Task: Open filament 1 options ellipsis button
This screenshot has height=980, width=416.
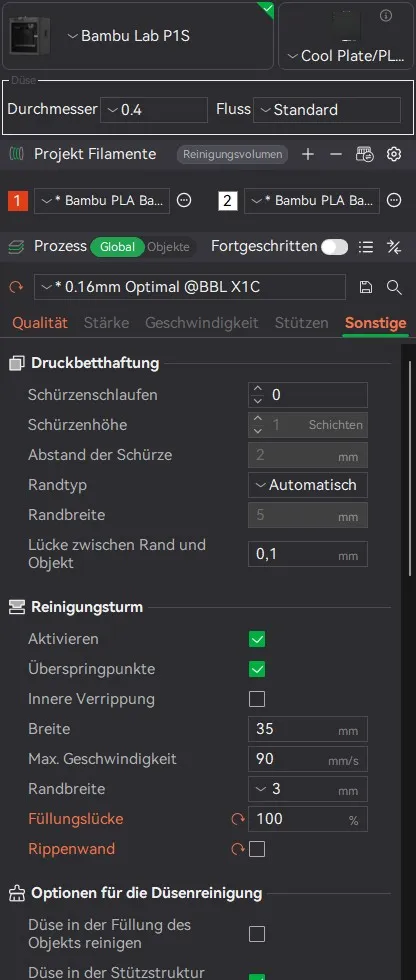Action: coord(184,201)
